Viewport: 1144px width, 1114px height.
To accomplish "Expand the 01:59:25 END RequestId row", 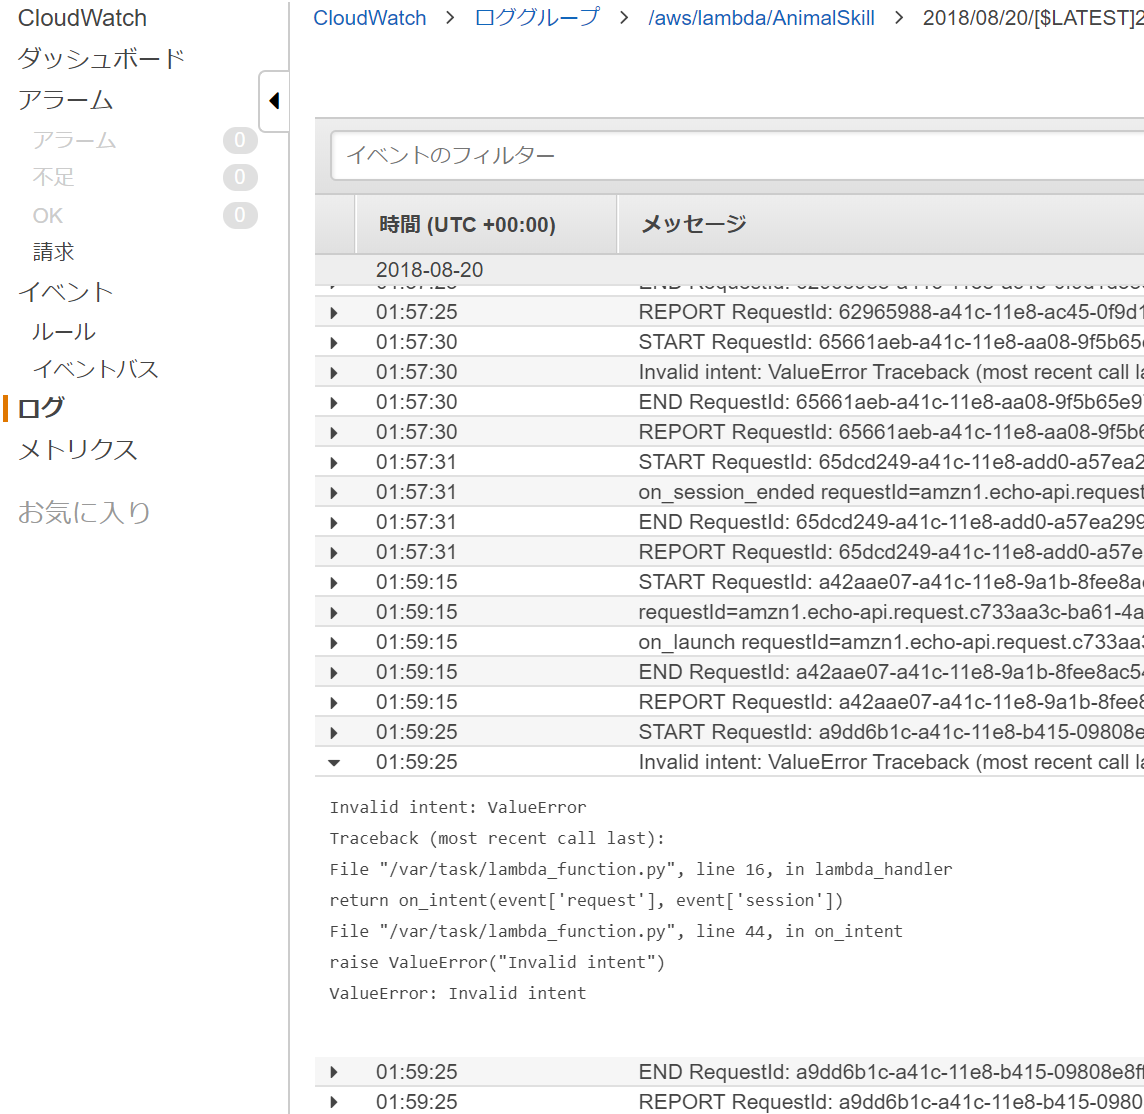I will (333, 1072).
